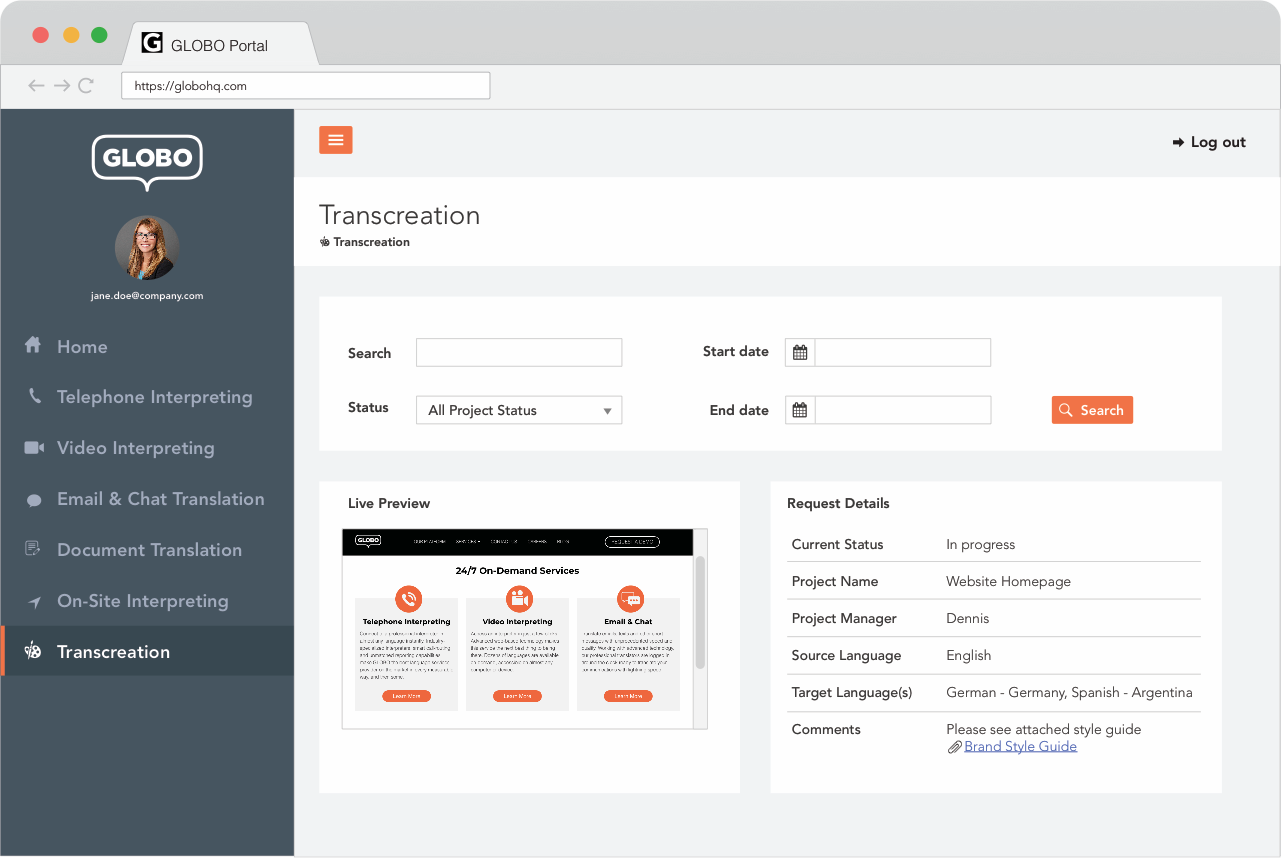
Task: Click the Website Homepage project name
Action: click(x=1008, y=582)
